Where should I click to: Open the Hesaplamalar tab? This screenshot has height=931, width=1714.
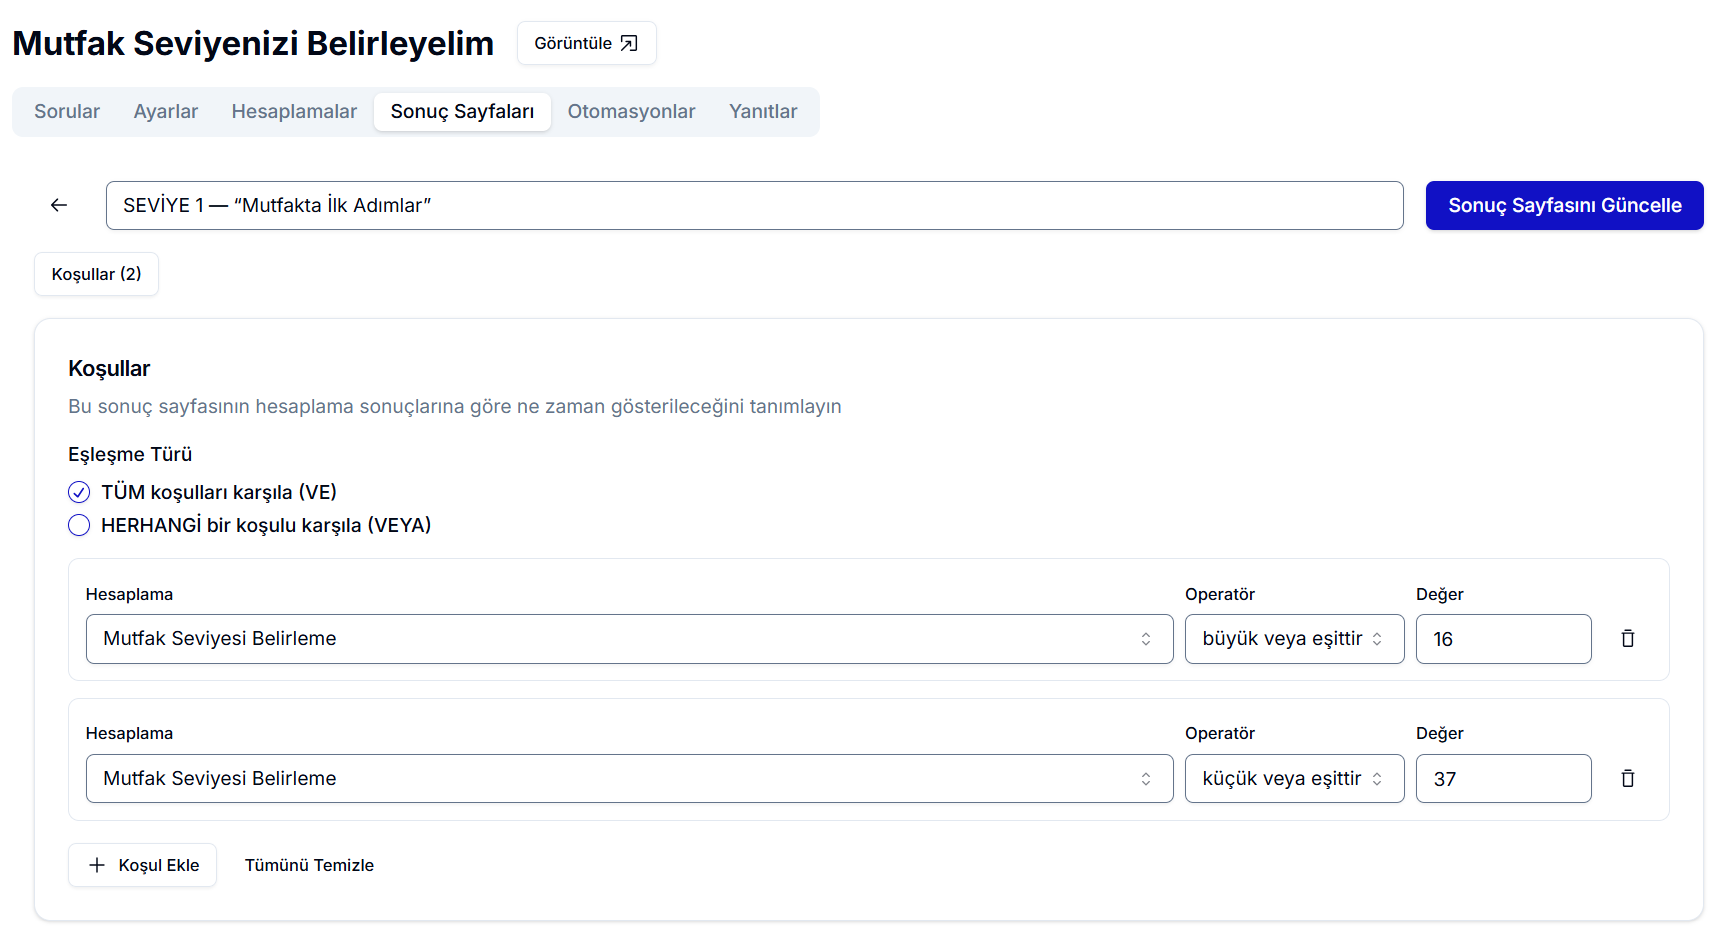point(294,111)
